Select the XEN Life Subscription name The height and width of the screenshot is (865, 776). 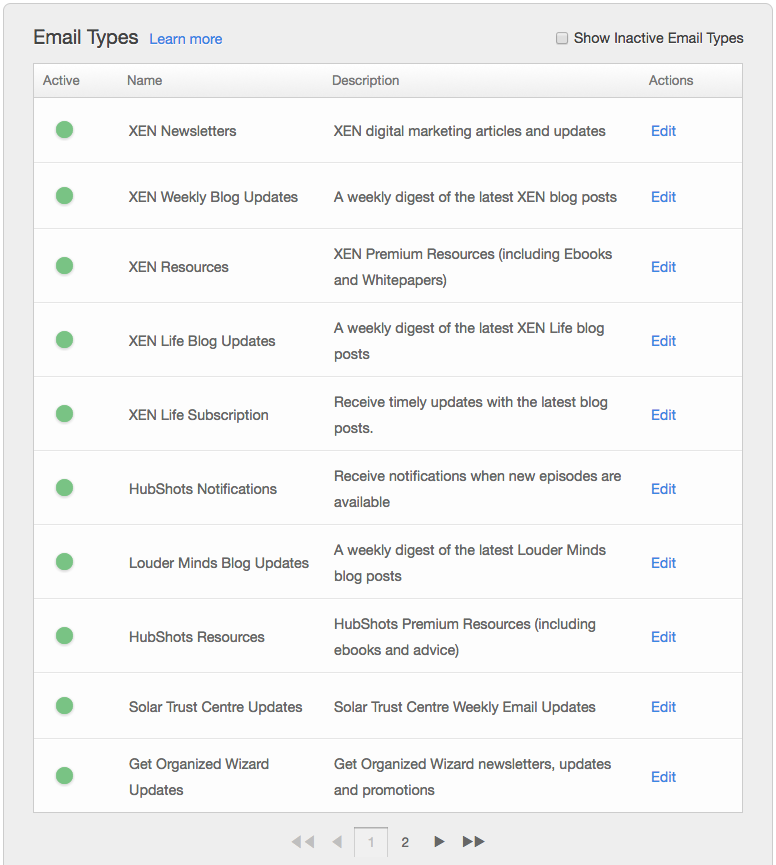pos(199,415)
